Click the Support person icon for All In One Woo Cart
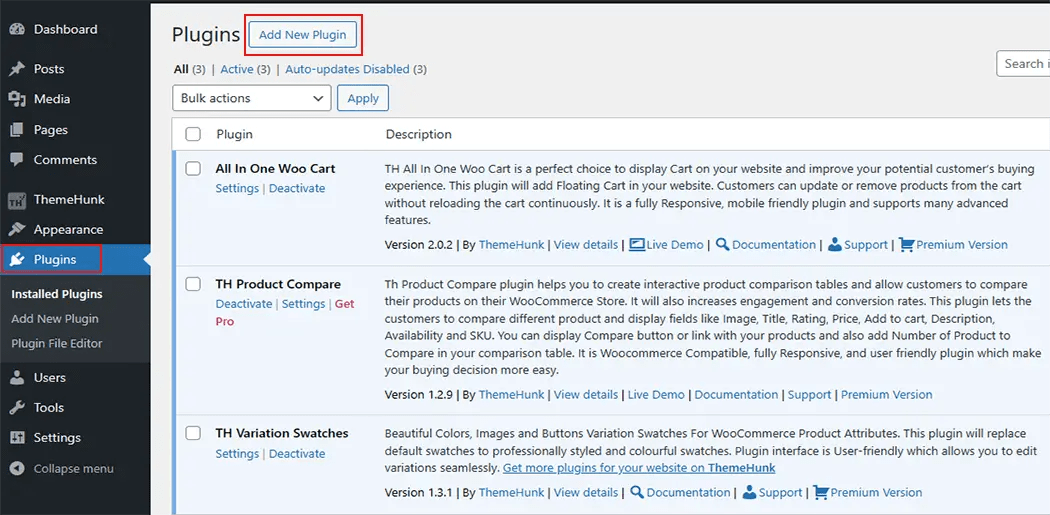This screenshot has height=515, width=1050. pyautogui.click(x=834, y=244)
